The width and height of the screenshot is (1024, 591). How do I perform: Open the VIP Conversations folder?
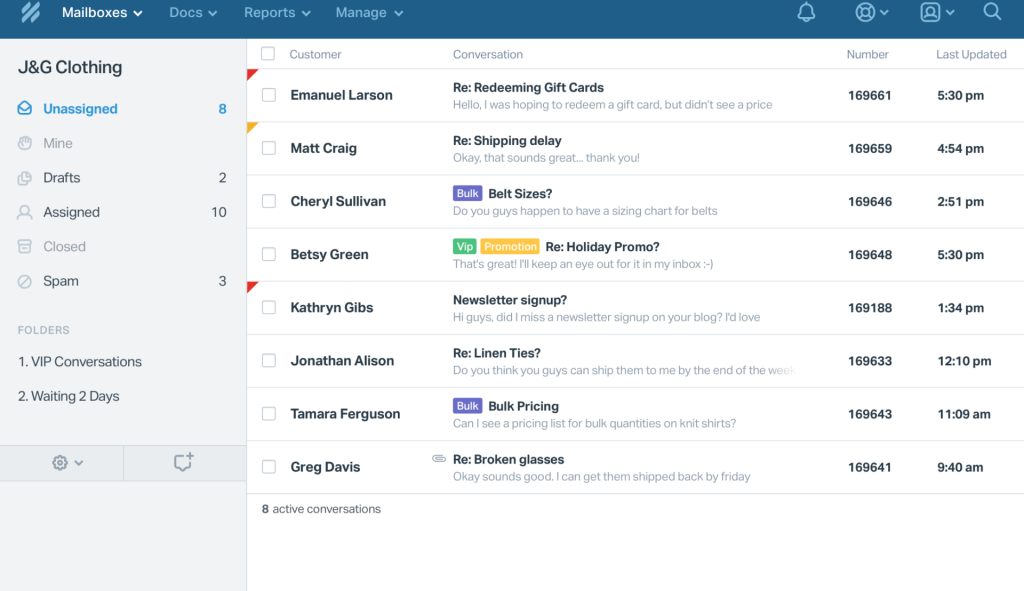(80, 362)
